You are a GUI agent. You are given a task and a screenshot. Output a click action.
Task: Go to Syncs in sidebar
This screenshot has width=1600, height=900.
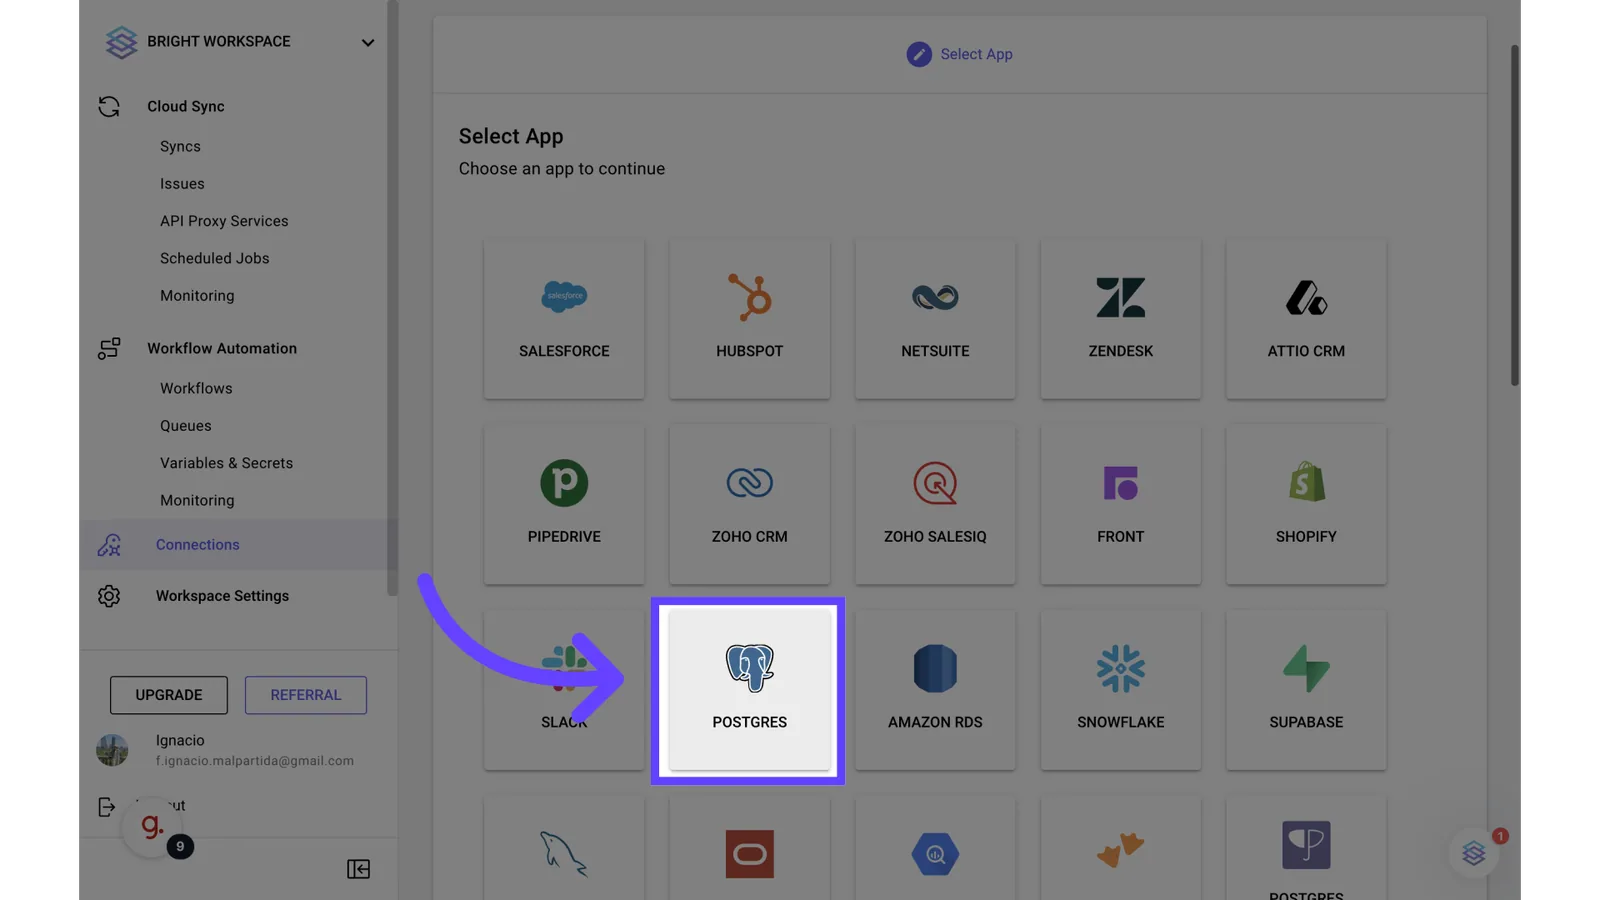(x=180, y=146)
